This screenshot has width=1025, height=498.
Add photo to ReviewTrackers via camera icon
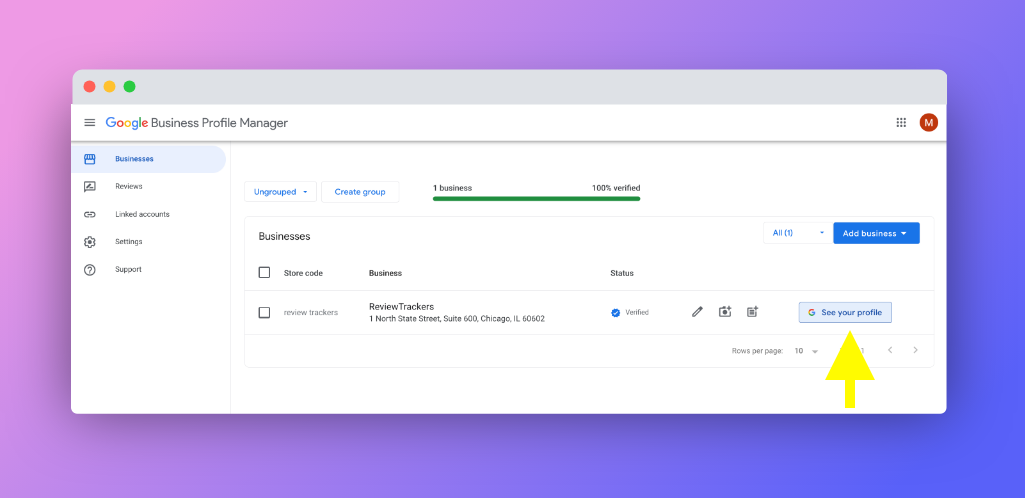coord(725,312)
